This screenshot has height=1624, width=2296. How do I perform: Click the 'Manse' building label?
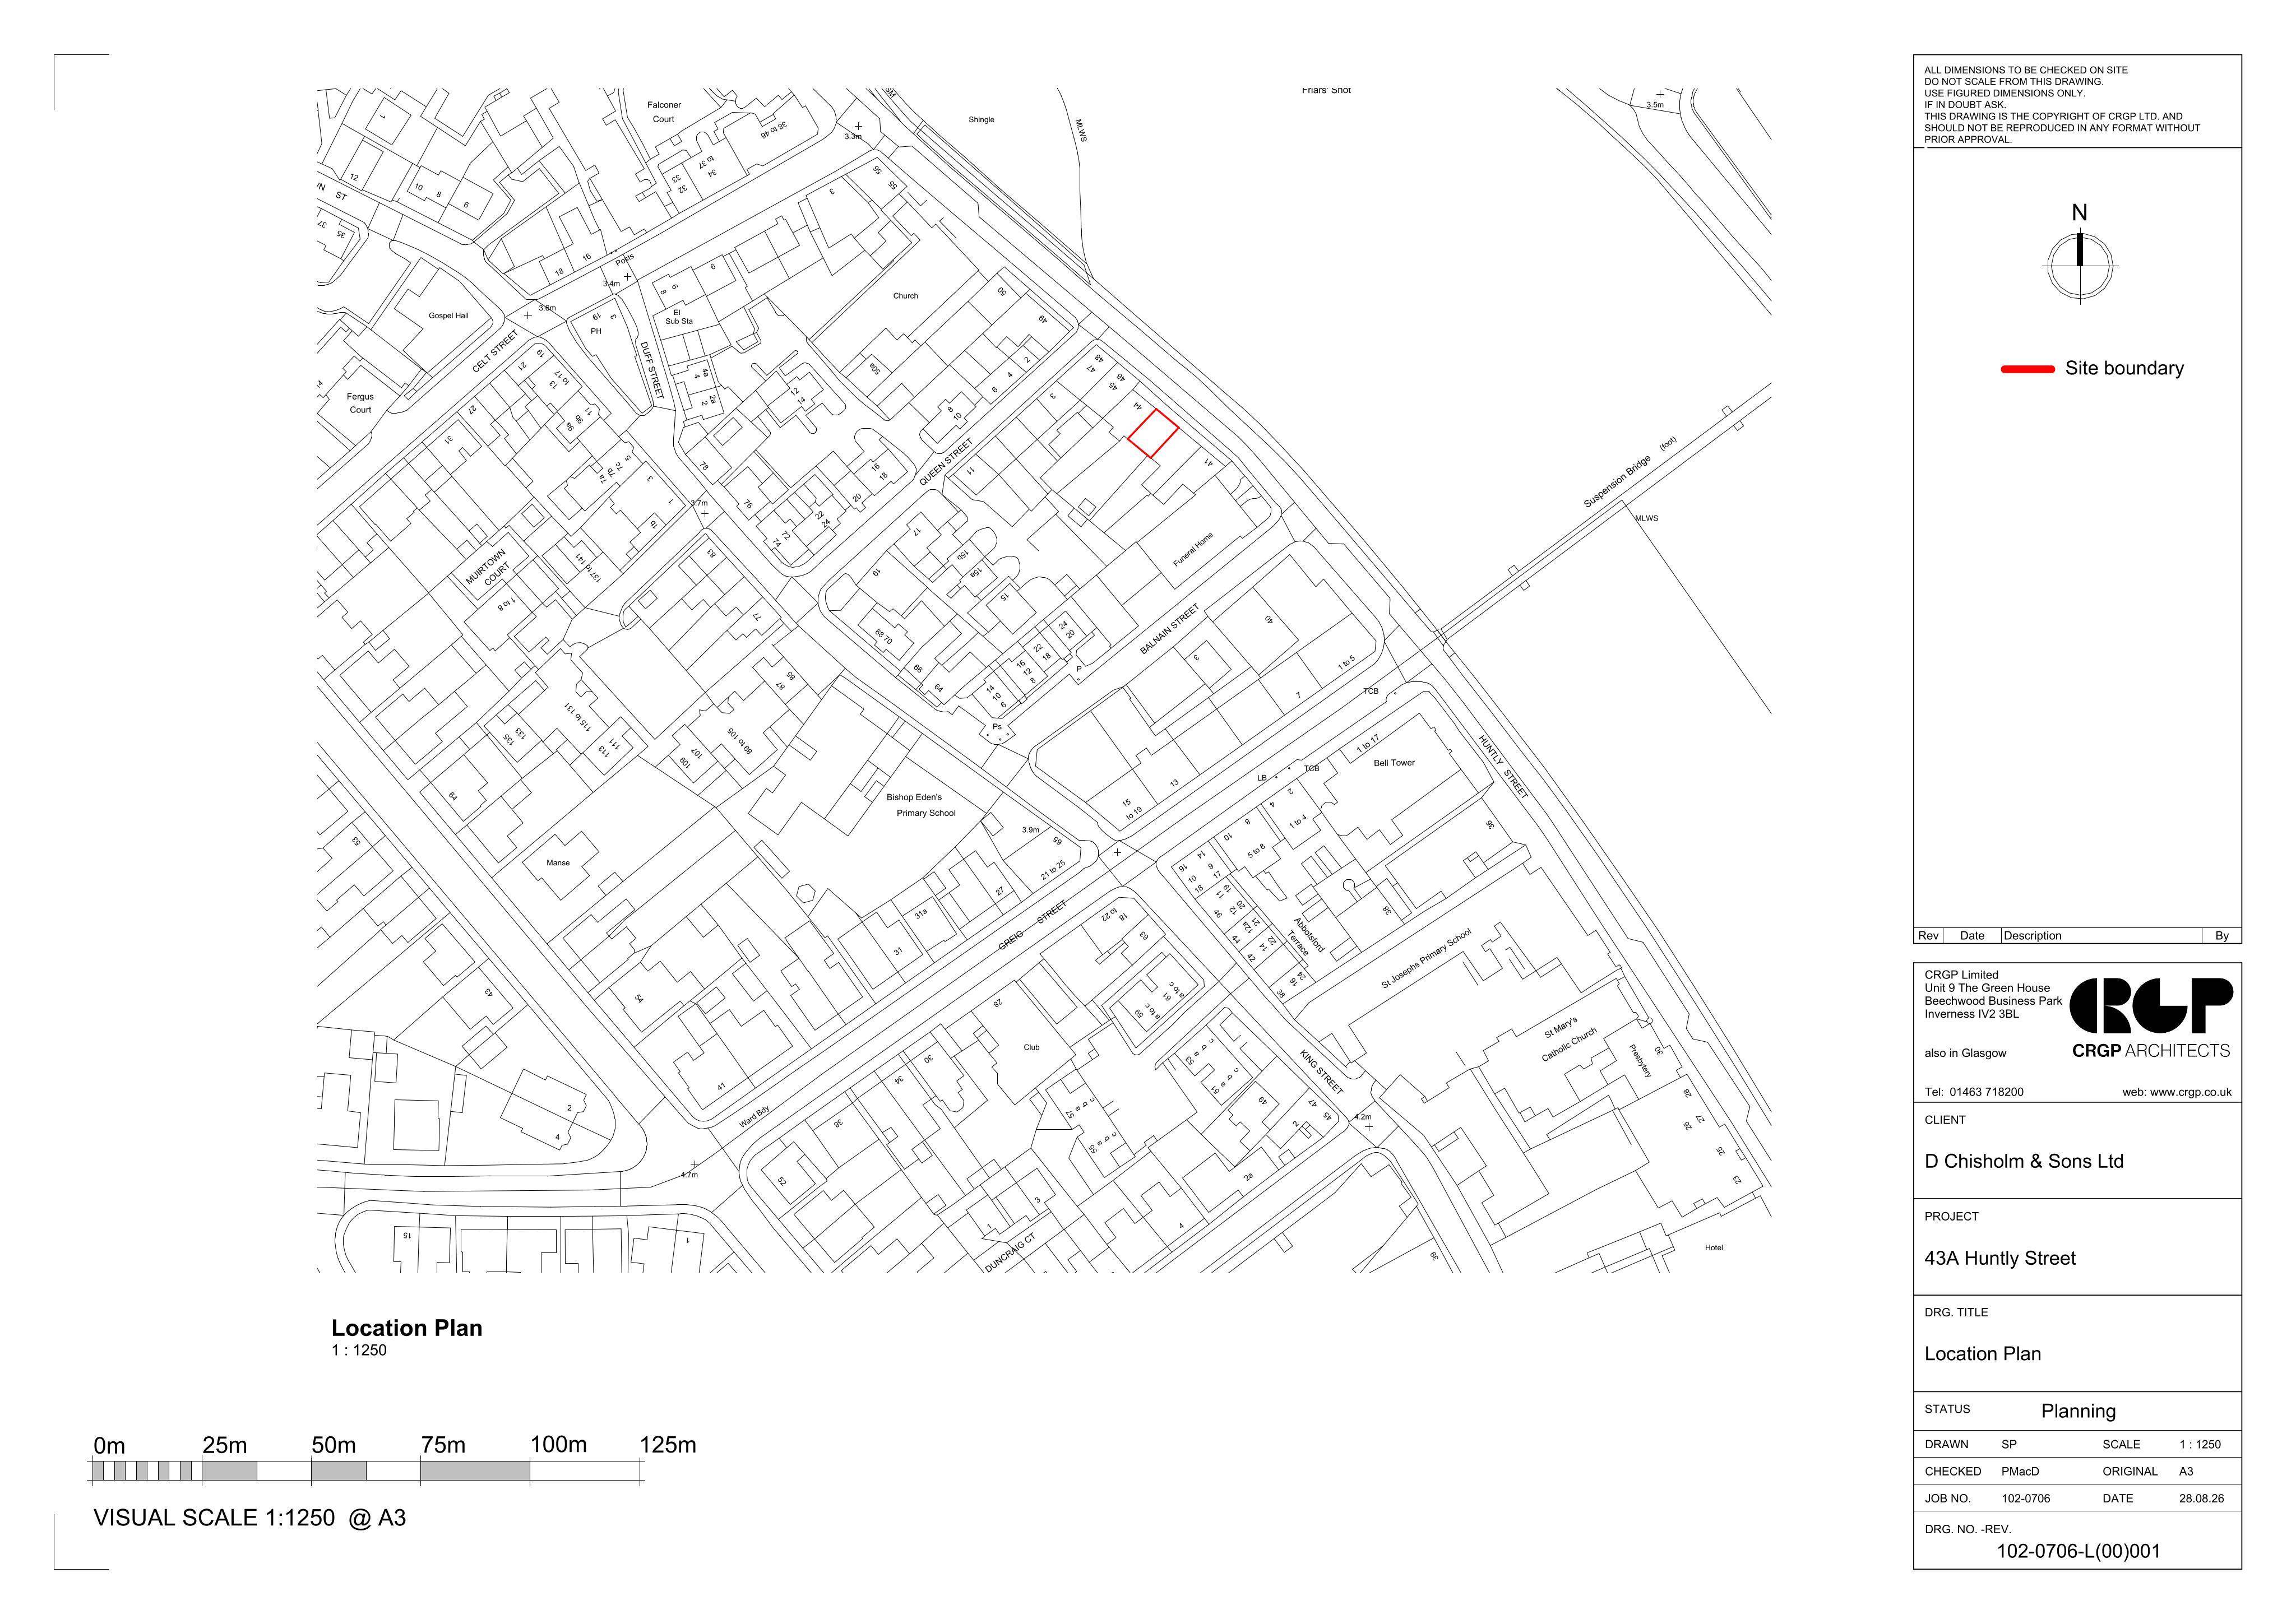pyautogui.click(x=558, y=863)
